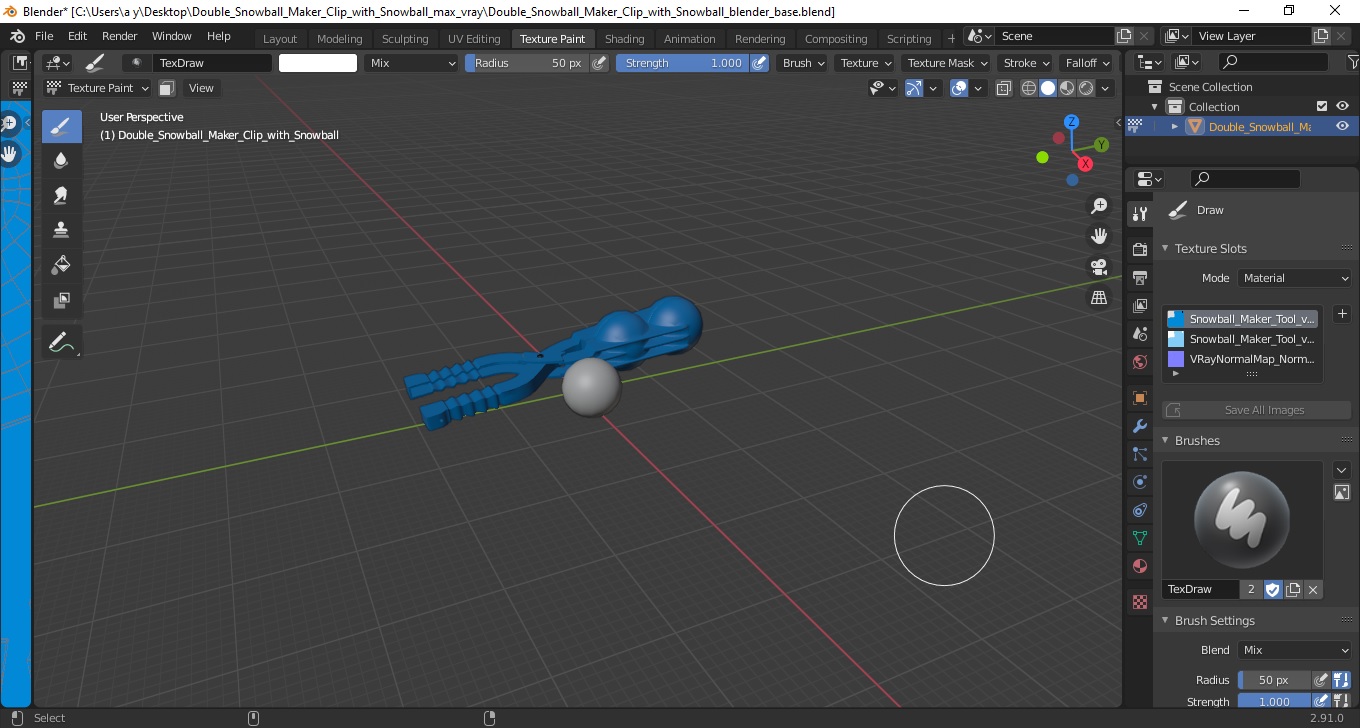The image size is (1360, 728).
Task: Click the viewport zoom magnifier icon
Action: point(1099,205)
